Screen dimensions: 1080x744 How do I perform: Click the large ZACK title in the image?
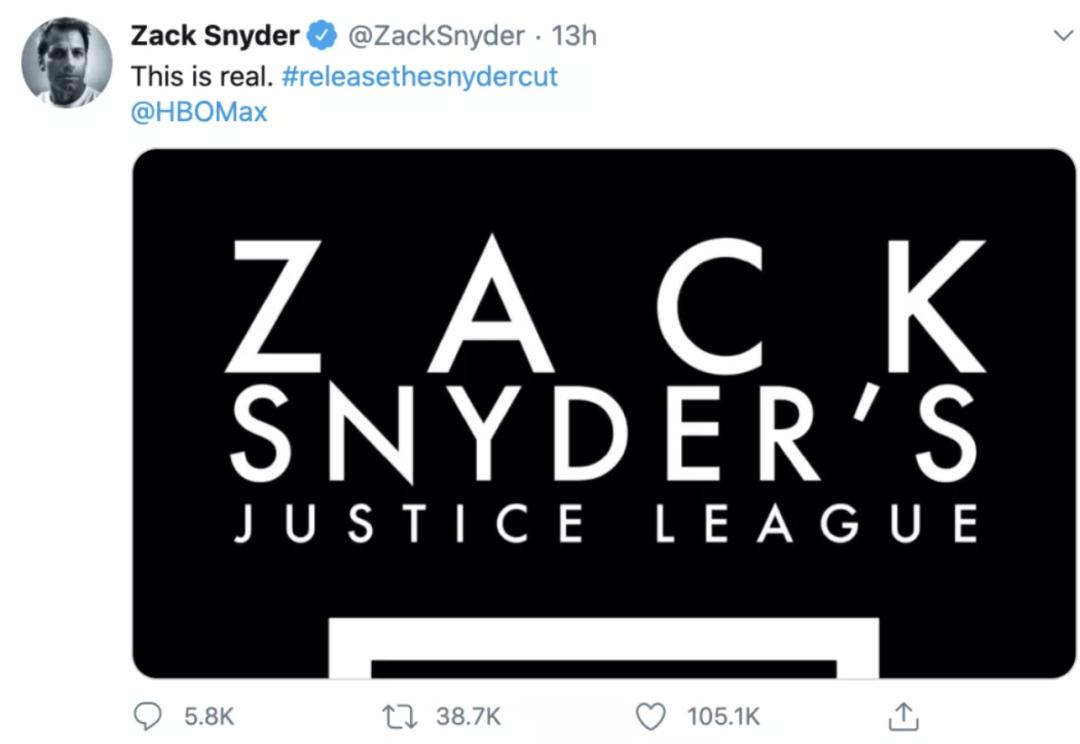(604, 306)
